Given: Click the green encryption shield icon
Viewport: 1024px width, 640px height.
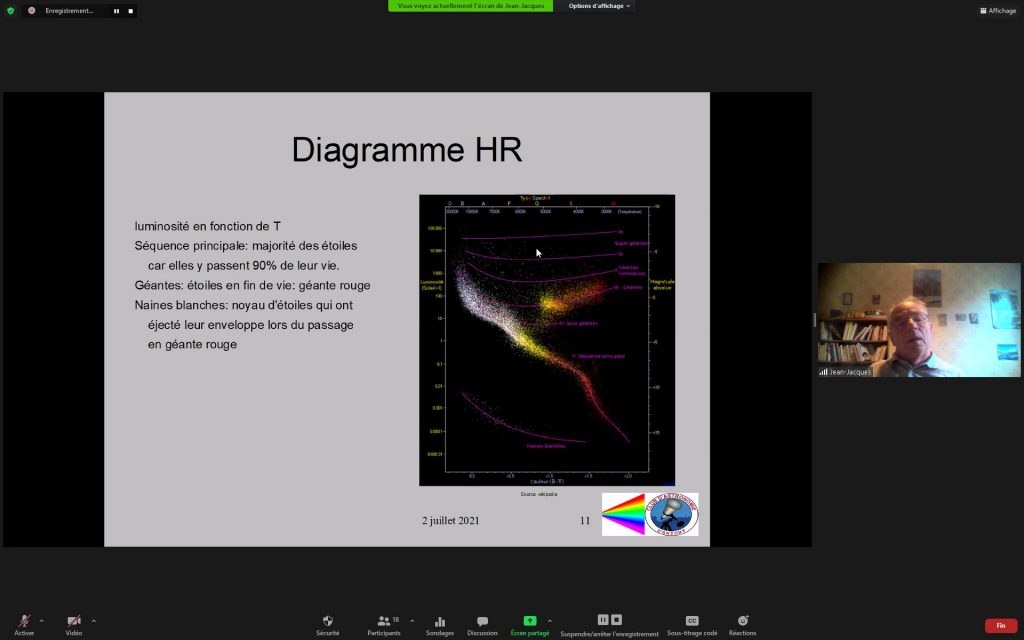Looking at the screenshot, I should point(10,10).
